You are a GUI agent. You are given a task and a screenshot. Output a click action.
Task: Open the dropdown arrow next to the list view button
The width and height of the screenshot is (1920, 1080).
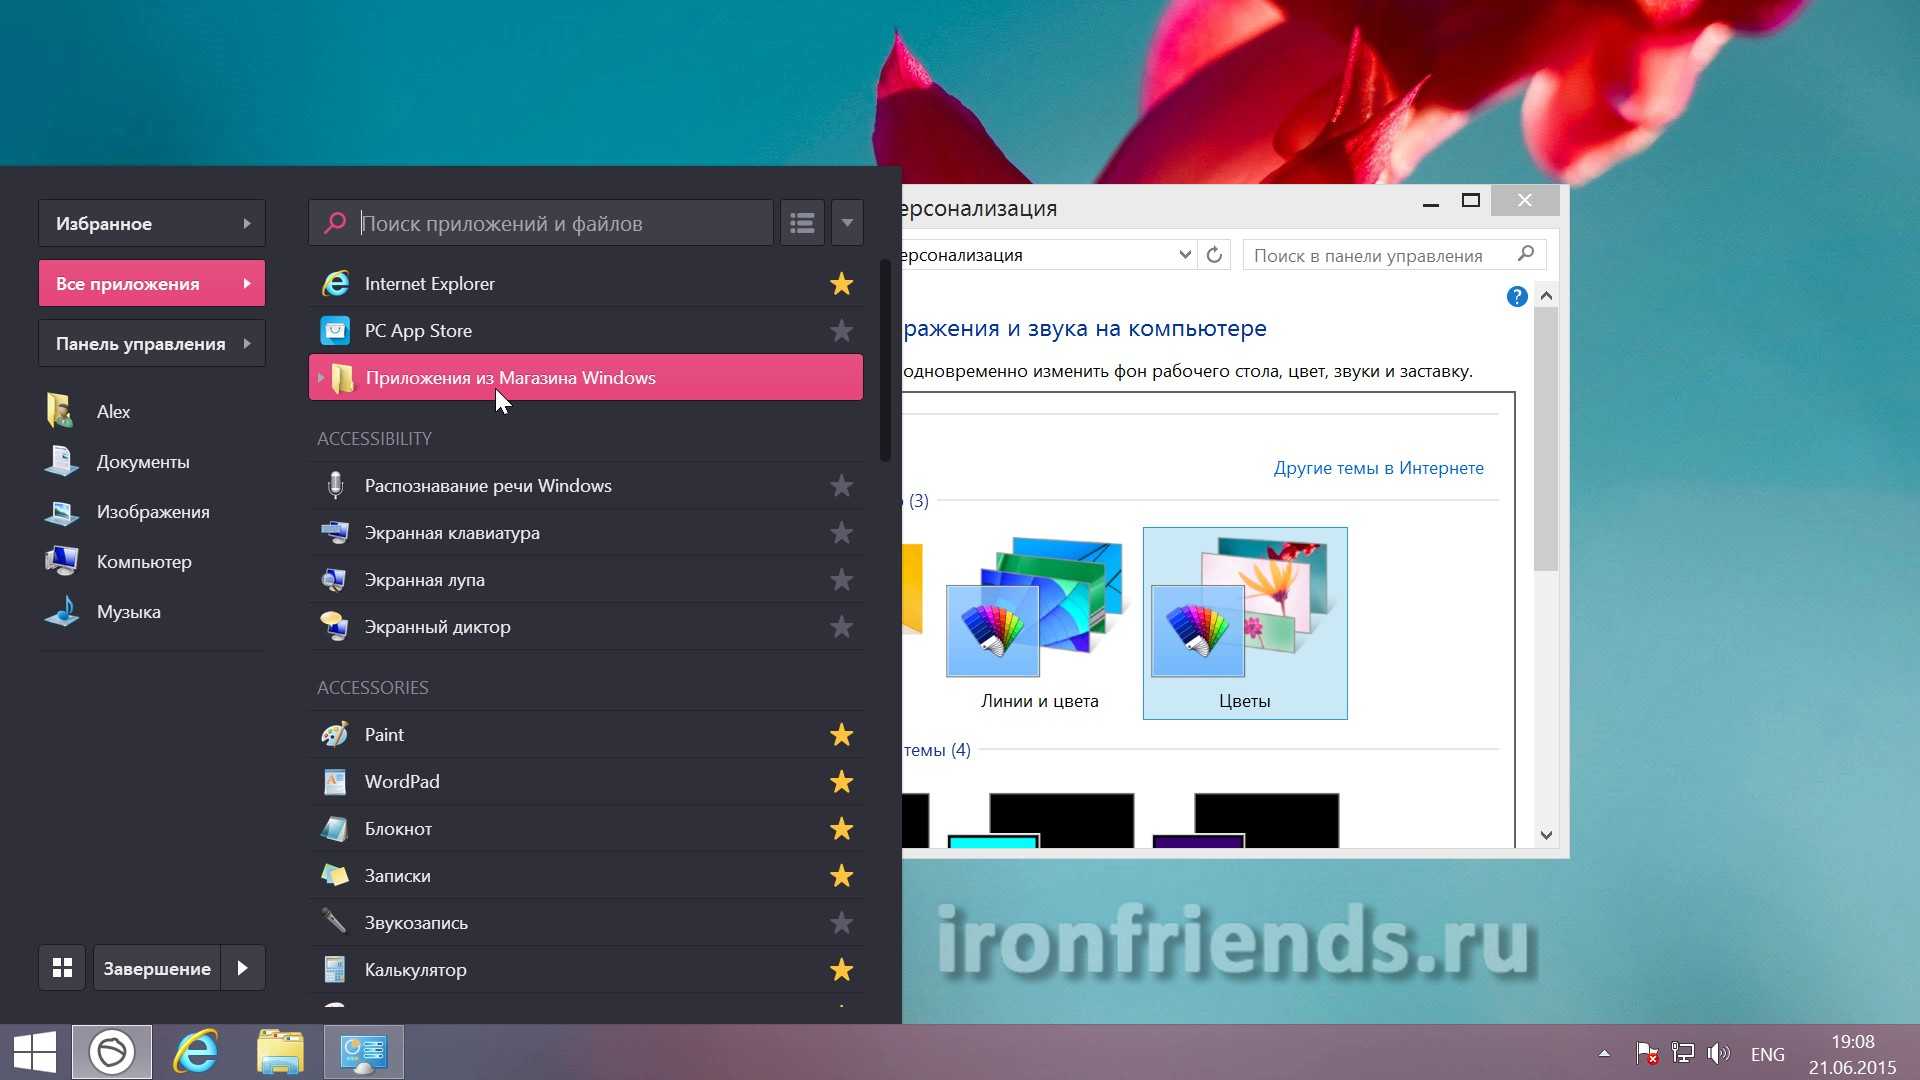coord(847,223)
